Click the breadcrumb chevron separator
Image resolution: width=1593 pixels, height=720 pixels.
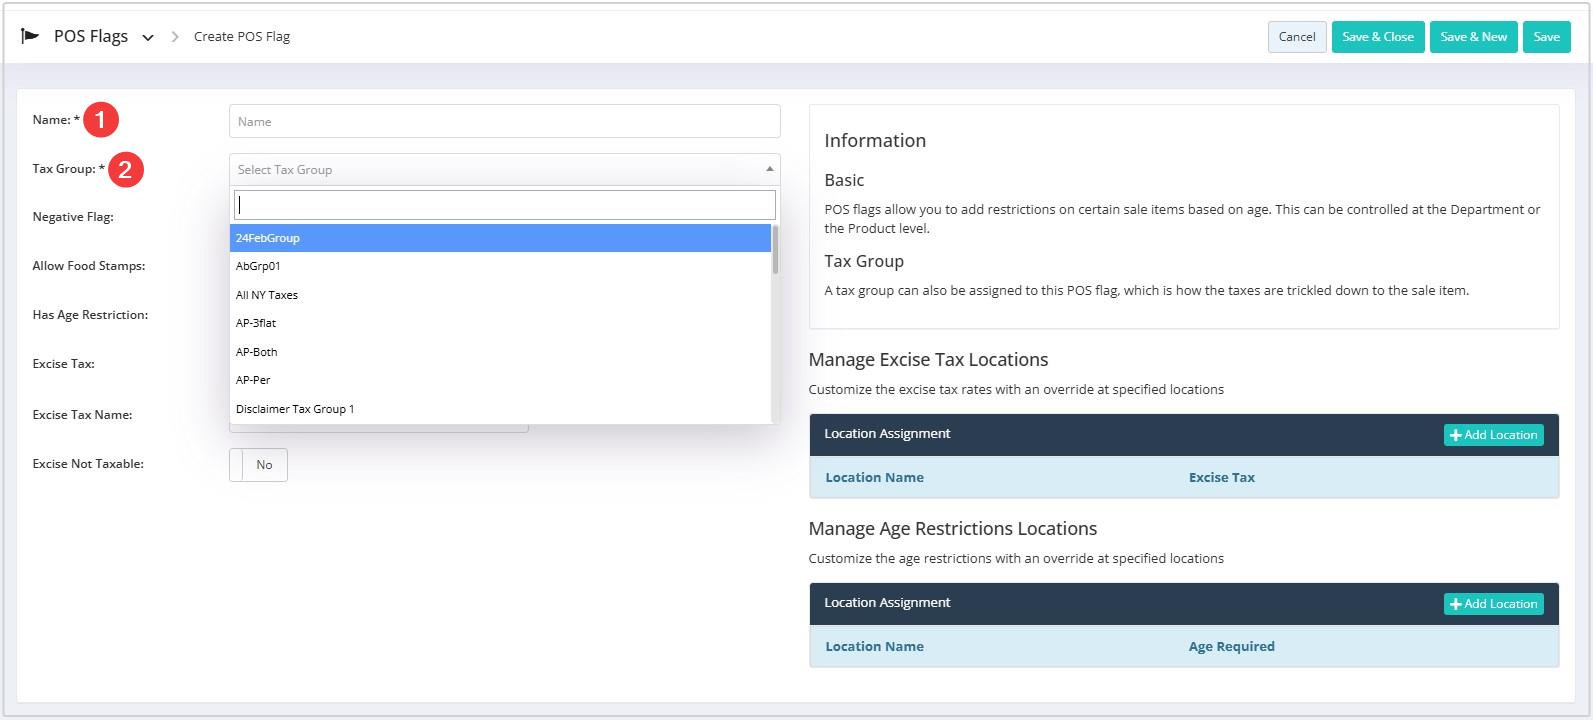tap(175, 37)
